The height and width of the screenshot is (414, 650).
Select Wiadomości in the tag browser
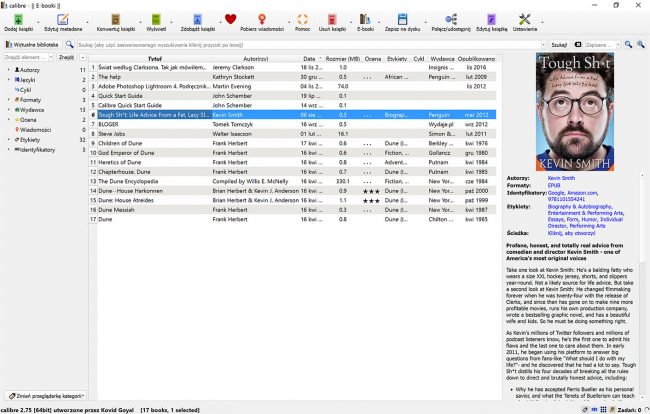tap(35, 130)
